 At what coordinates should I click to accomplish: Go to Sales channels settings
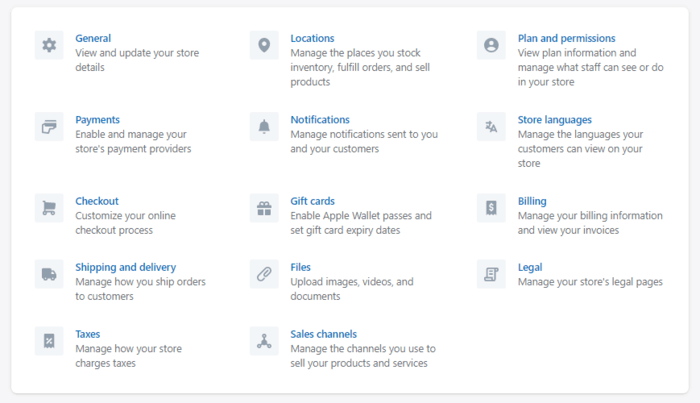323,334
